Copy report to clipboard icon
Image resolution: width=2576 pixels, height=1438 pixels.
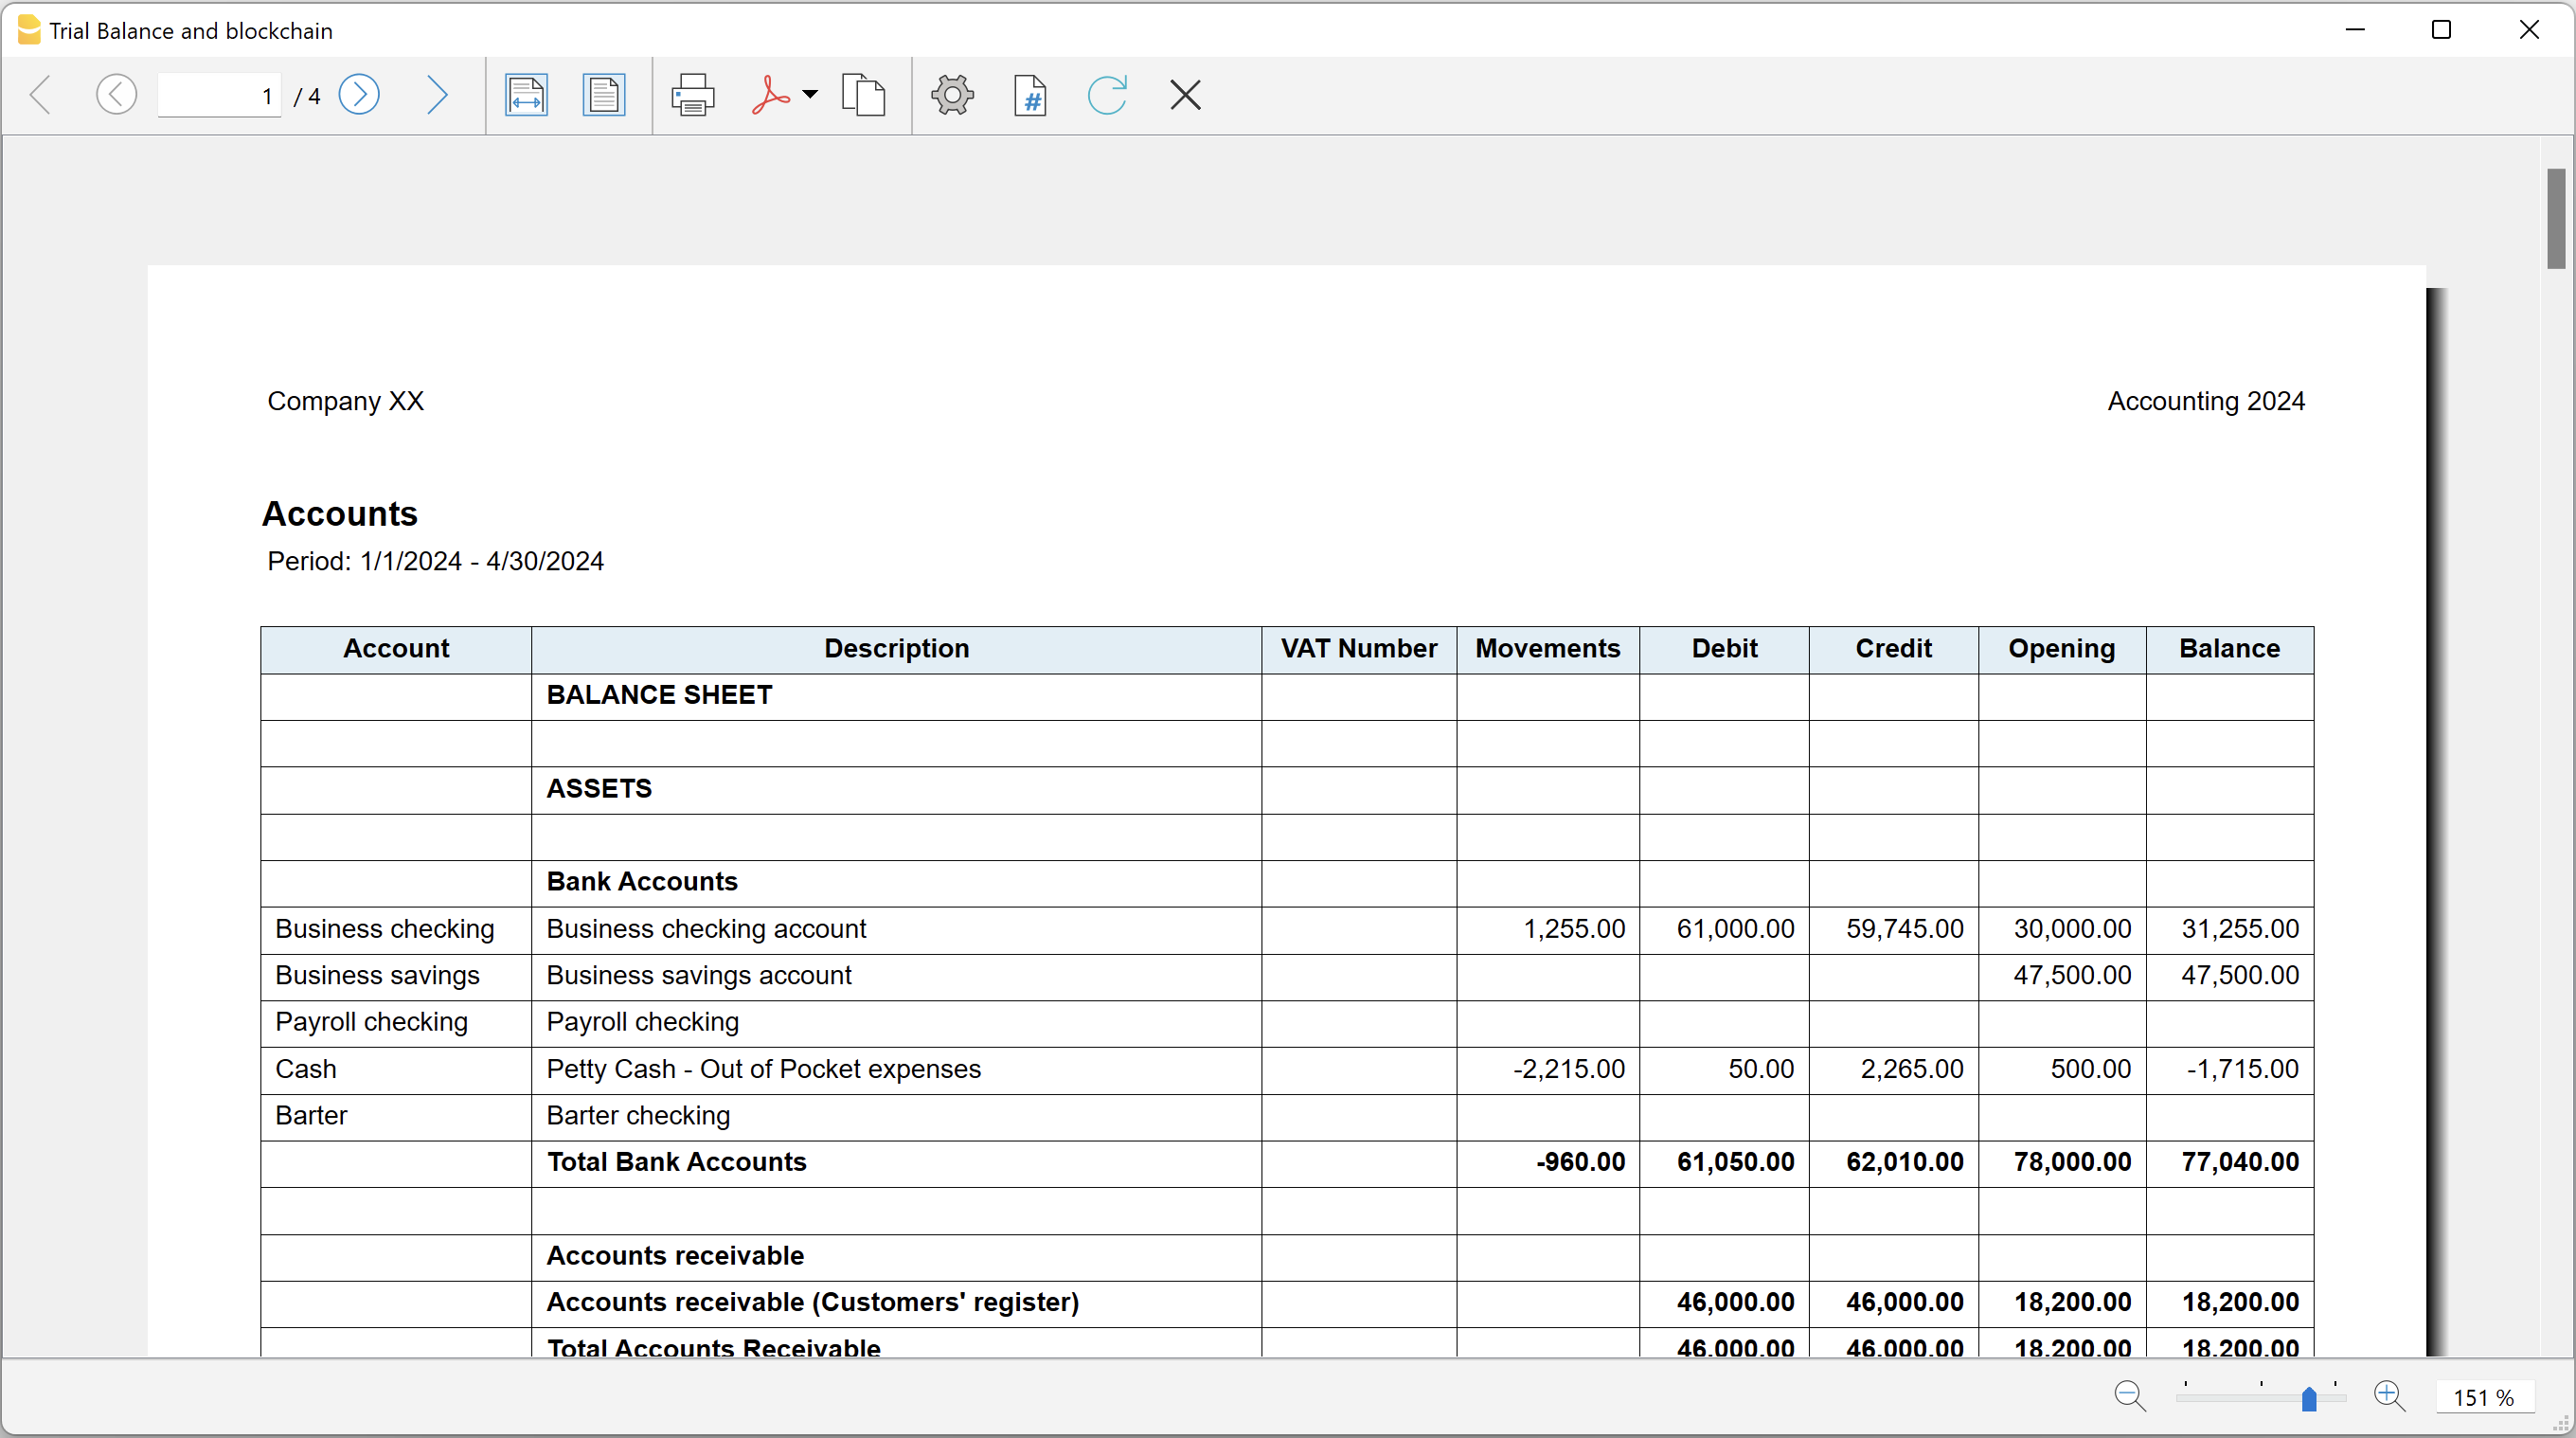863,96
